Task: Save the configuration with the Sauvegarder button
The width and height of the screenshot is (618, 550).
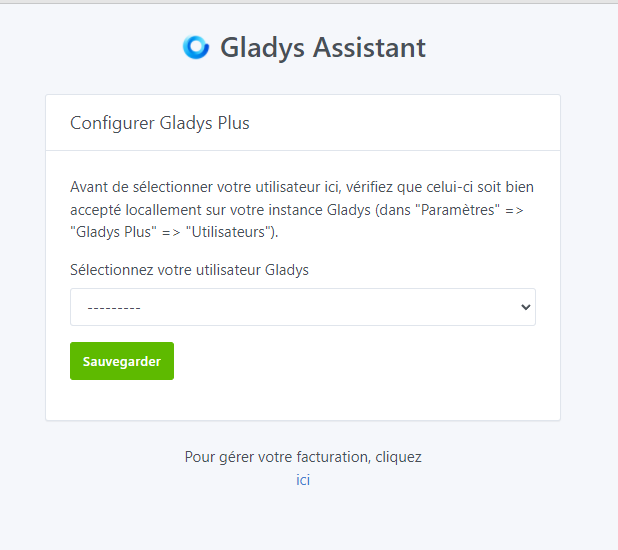Action: click(122, 361)
